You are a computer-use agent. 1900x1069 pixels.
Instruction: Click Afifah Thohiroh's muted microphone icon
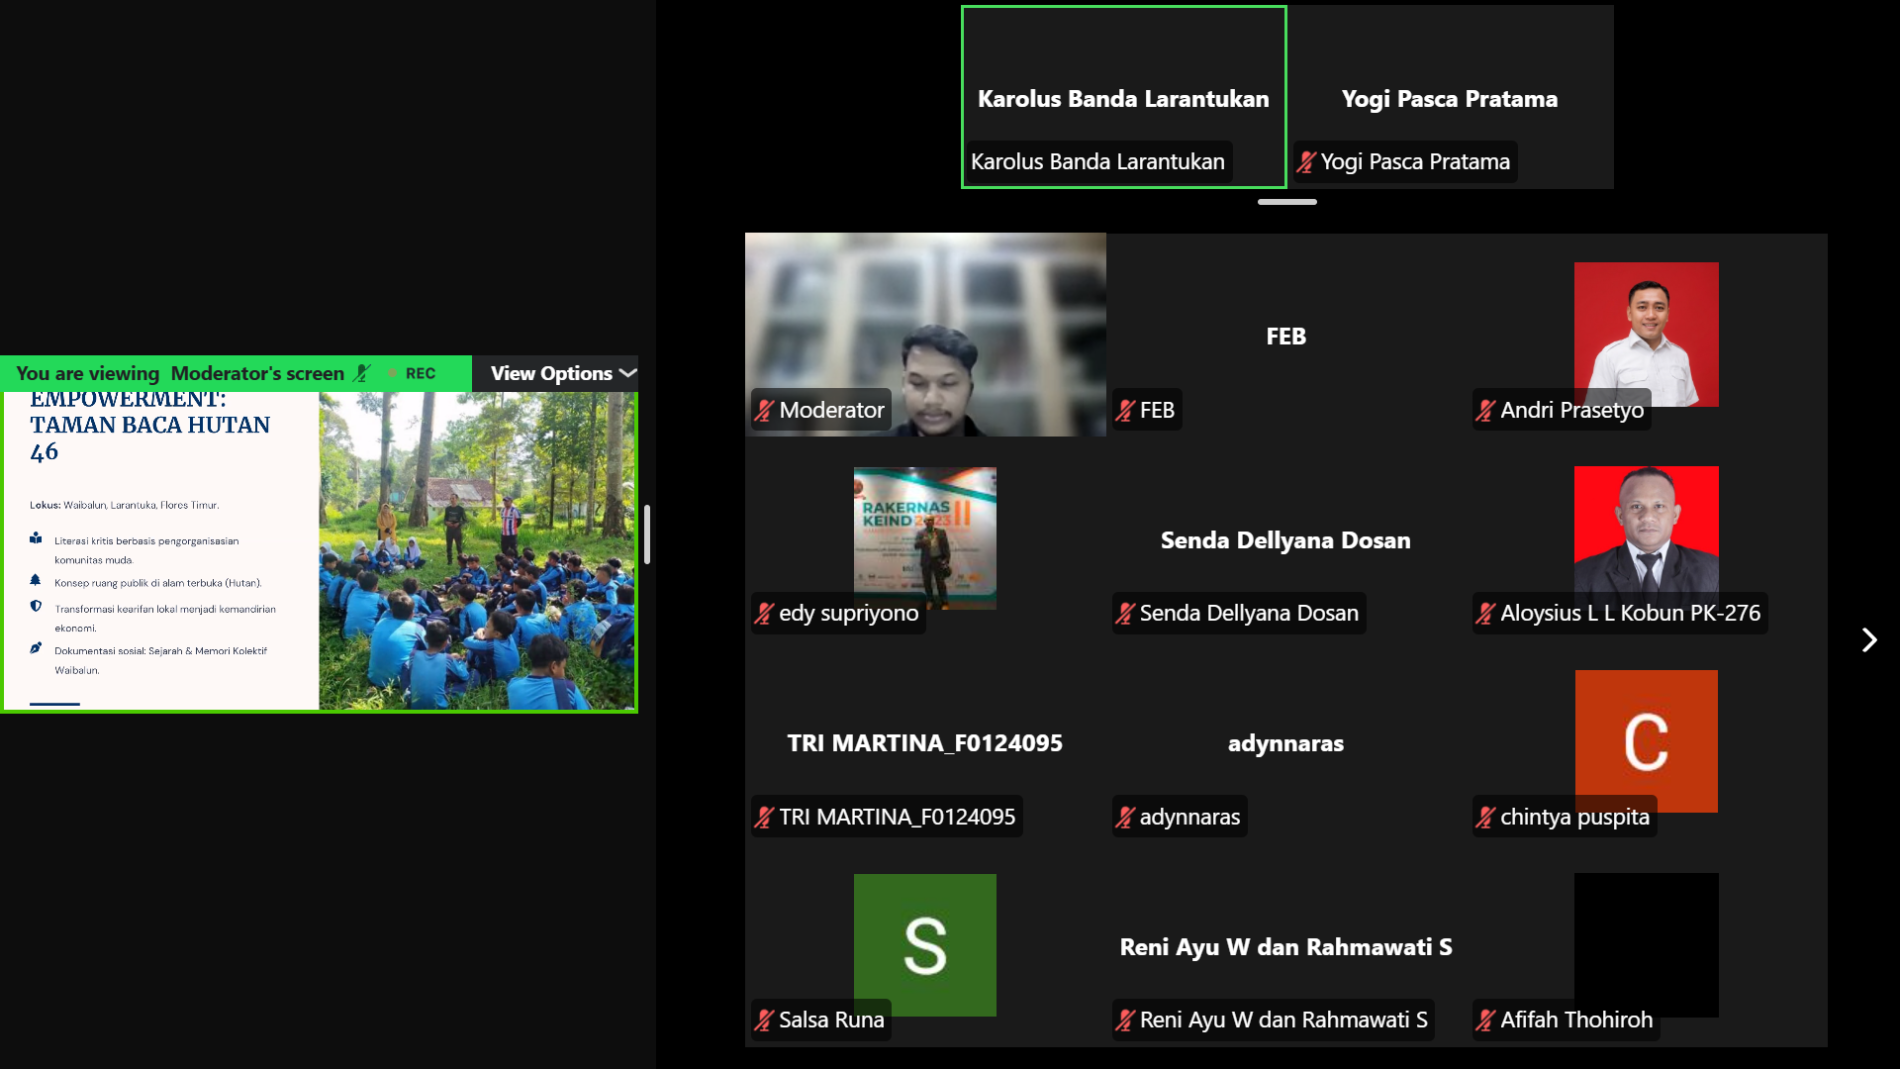tap(1485, 1020)
